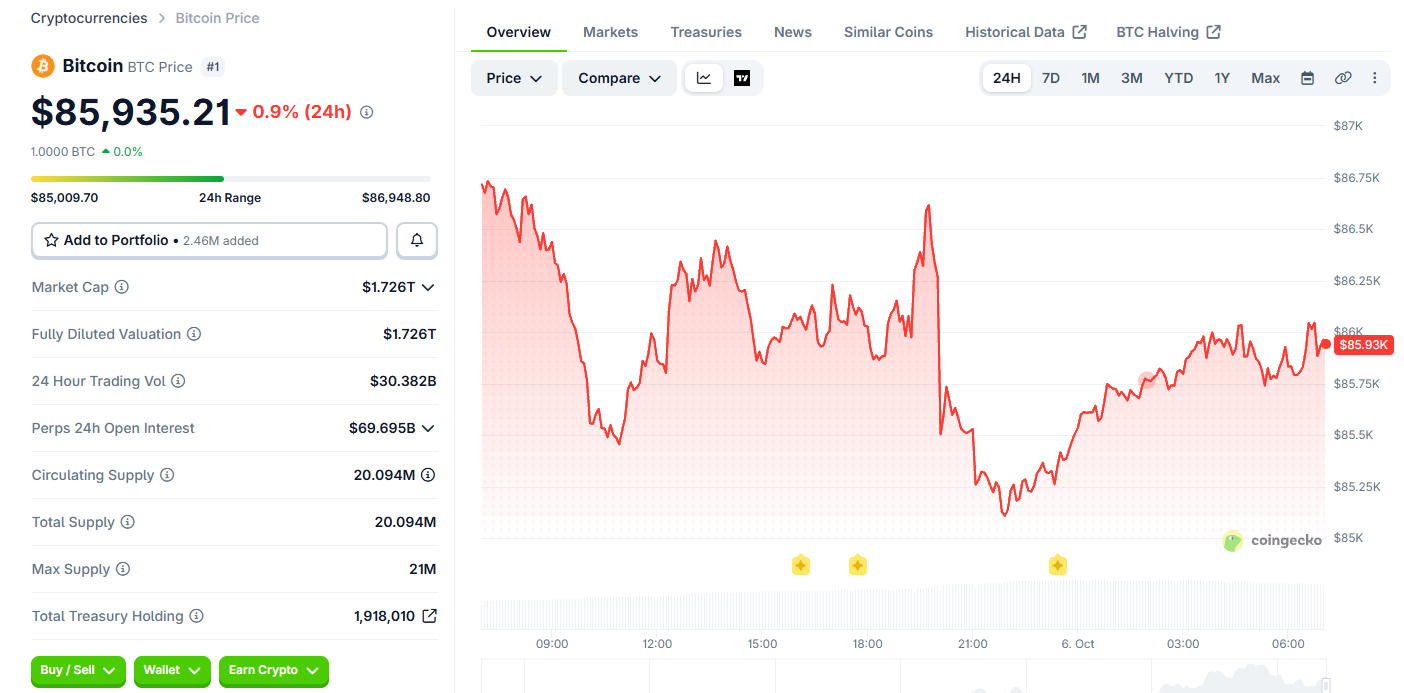Click the 24h Range progress bar
The width and height of the screenshot is (1404, 693).
coord(231,179)
